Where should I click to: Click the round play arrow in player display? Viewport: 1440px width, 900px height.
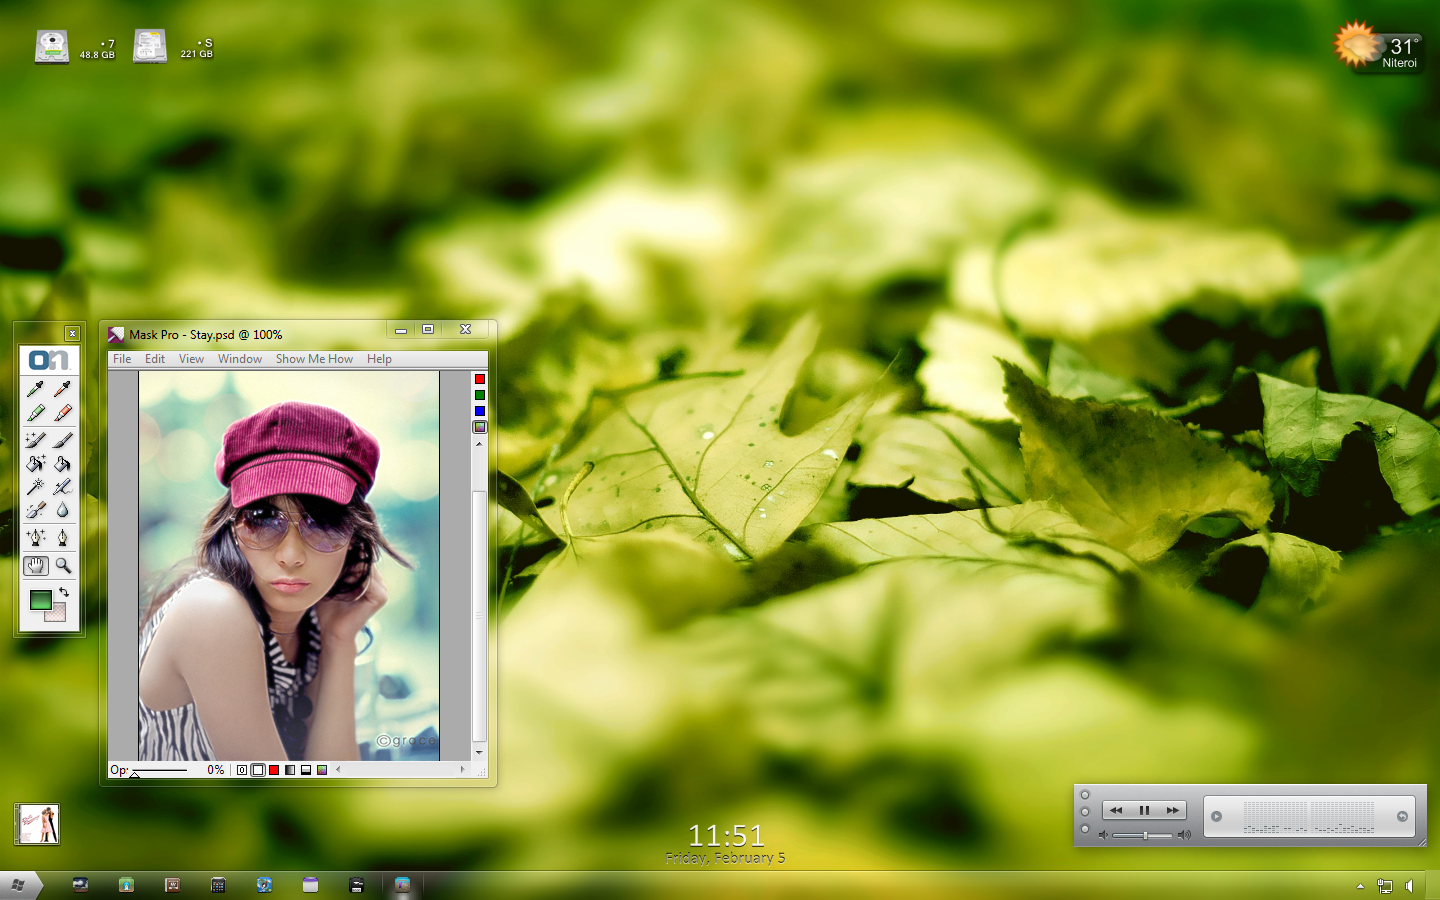point(1217,816)
